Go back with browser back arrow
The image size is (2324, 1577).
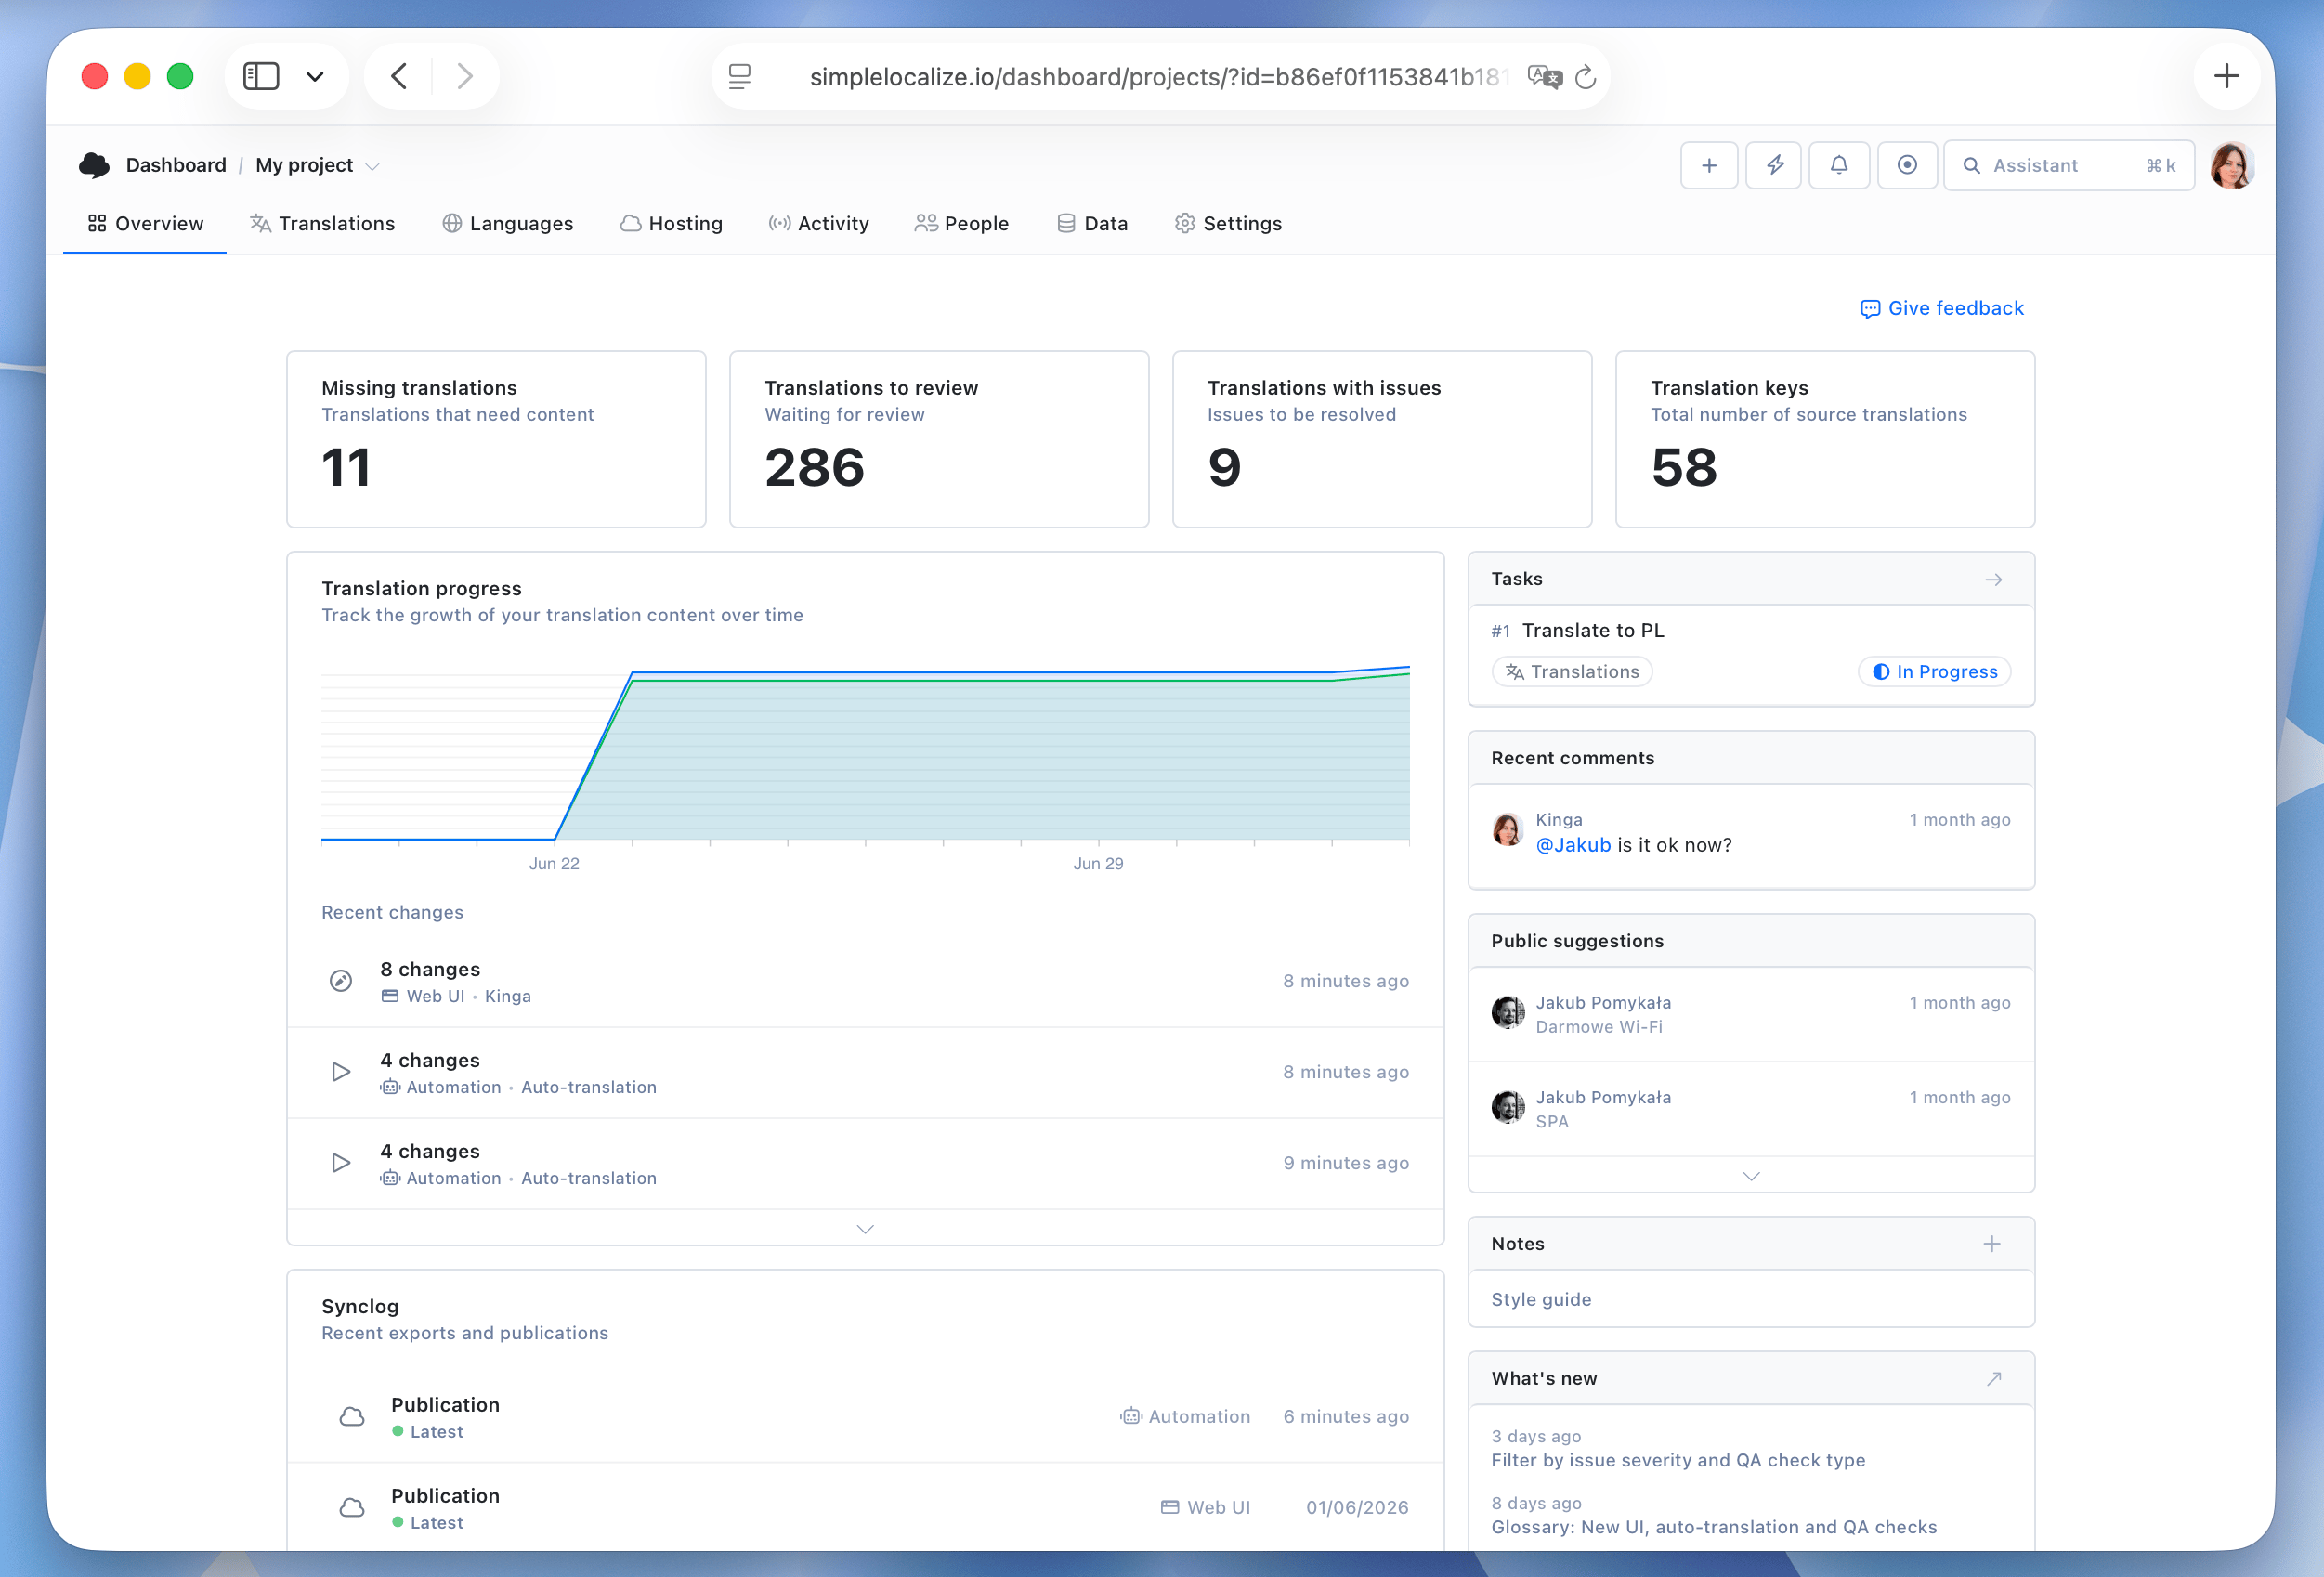399,76
